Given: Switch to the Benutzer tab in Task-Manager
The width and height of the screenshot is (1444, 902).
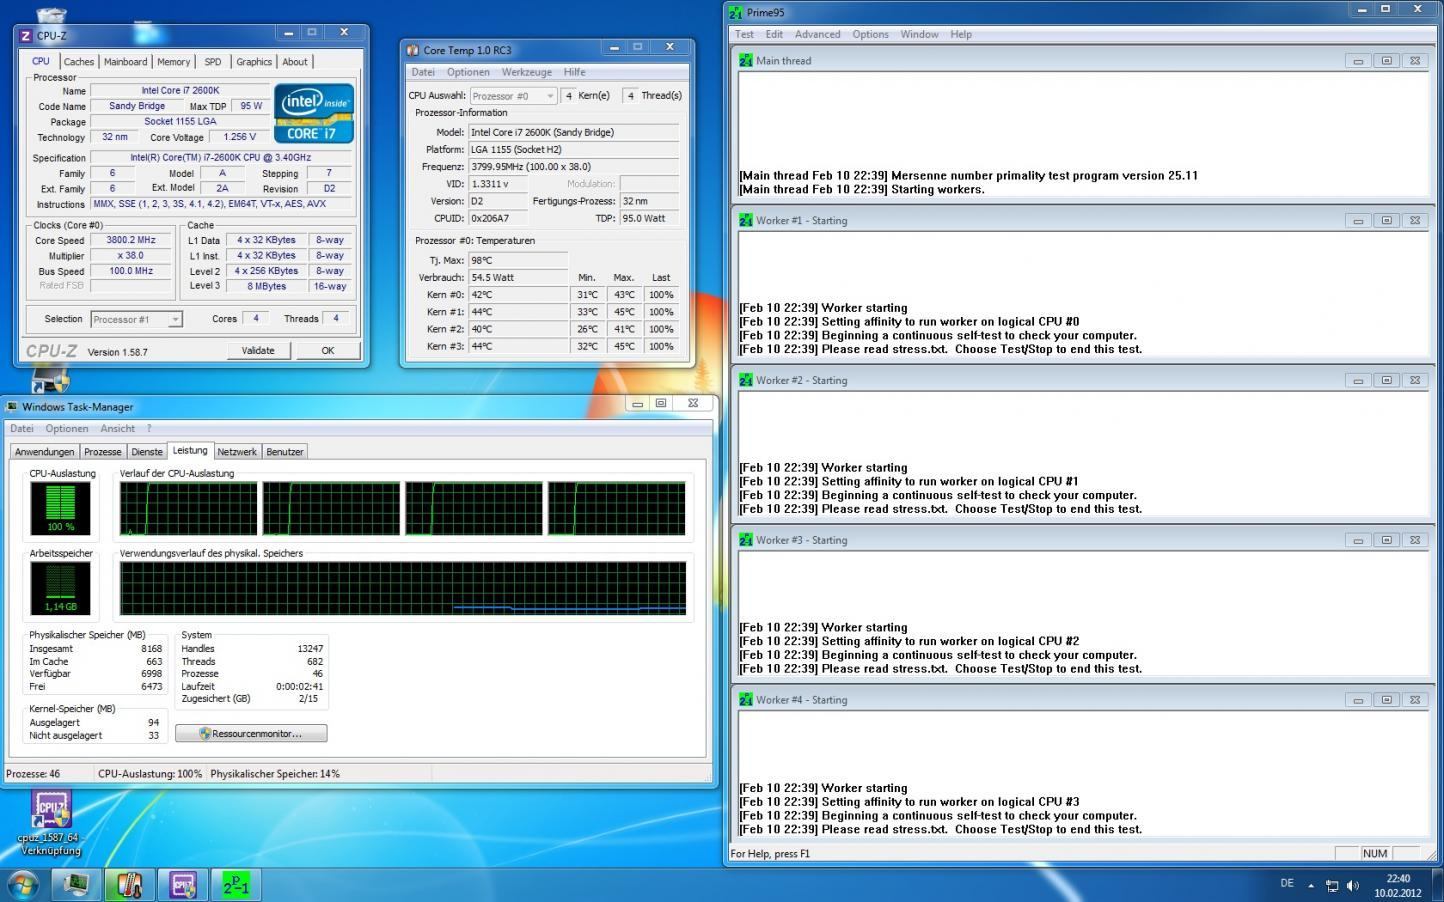Looking at the screenshot, I should pos(285,452).
